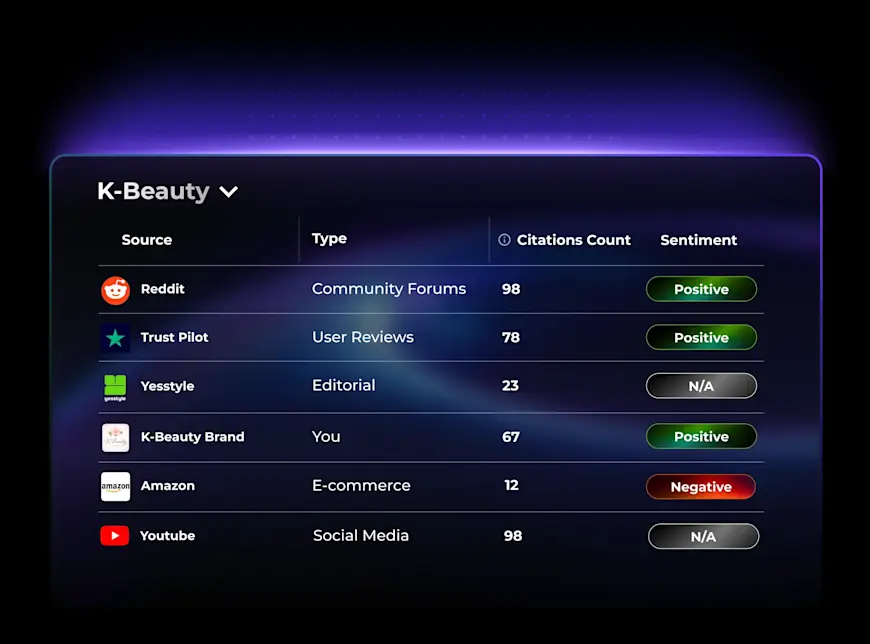Image resolution: width=870 pixels, height=644 pixels.
Task: Toggle Trust Pilot's Positive badge color
Action: [x=701, y=338]
